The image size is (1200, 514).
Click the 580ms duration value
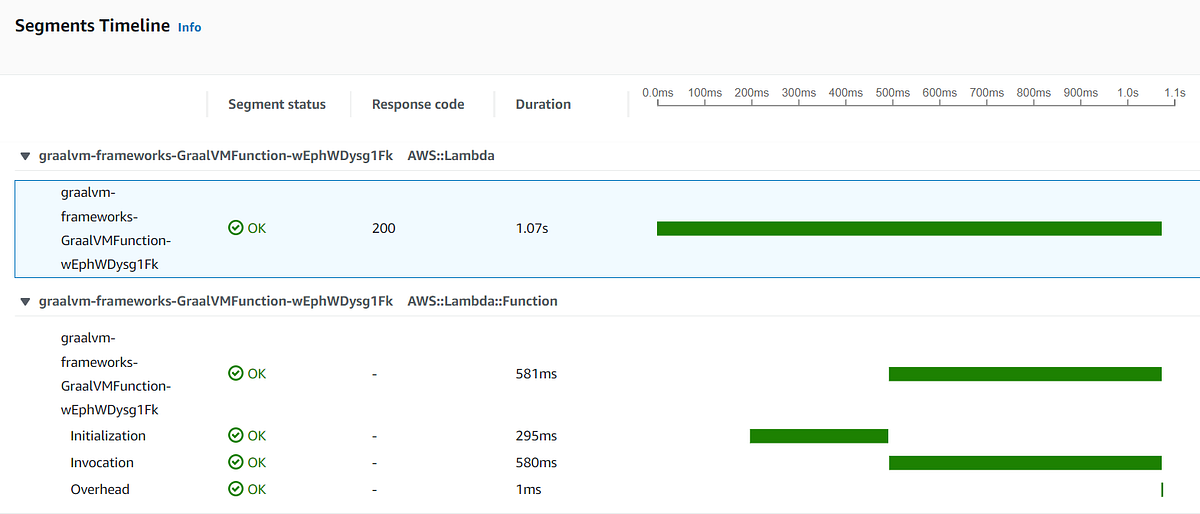point(536,463)
